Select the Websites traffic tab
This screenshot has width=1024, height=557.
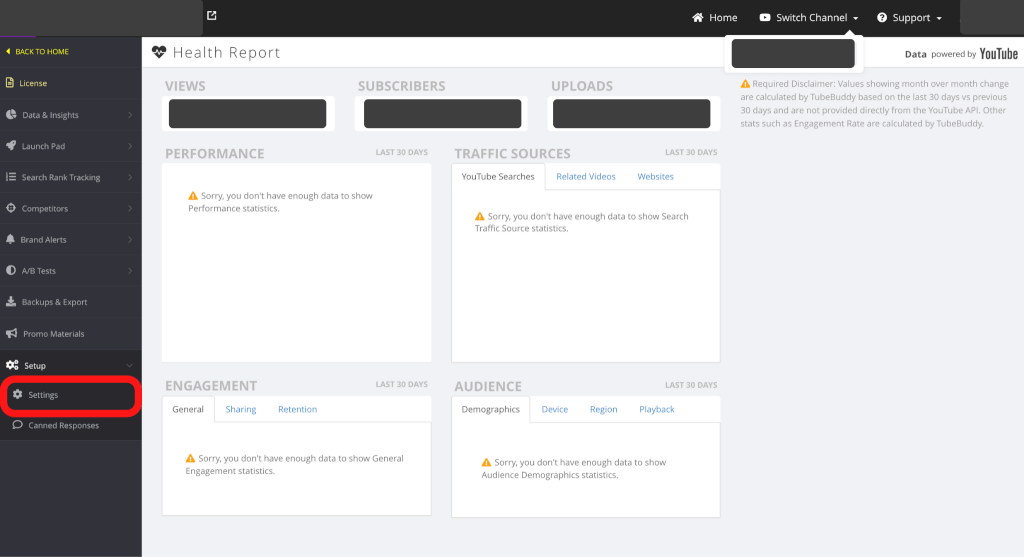coord(655,177)
